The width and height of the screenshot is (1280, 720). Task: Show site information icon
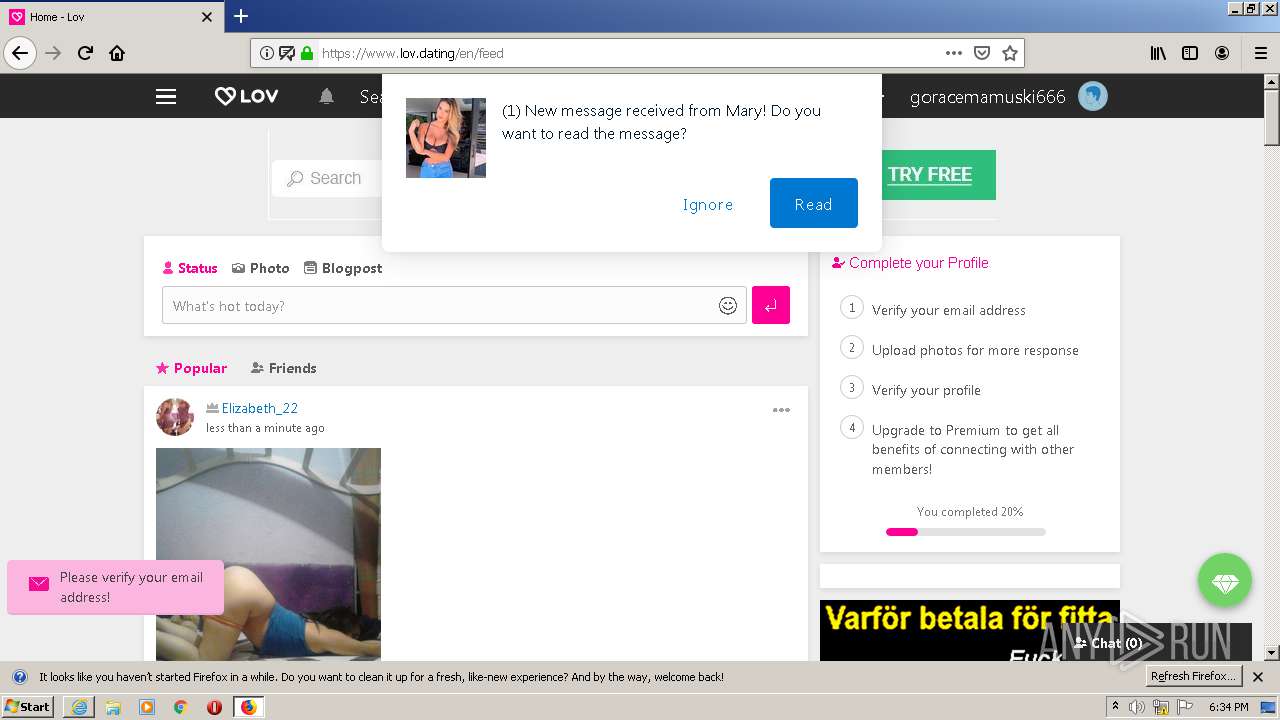[x=267, y=53]
